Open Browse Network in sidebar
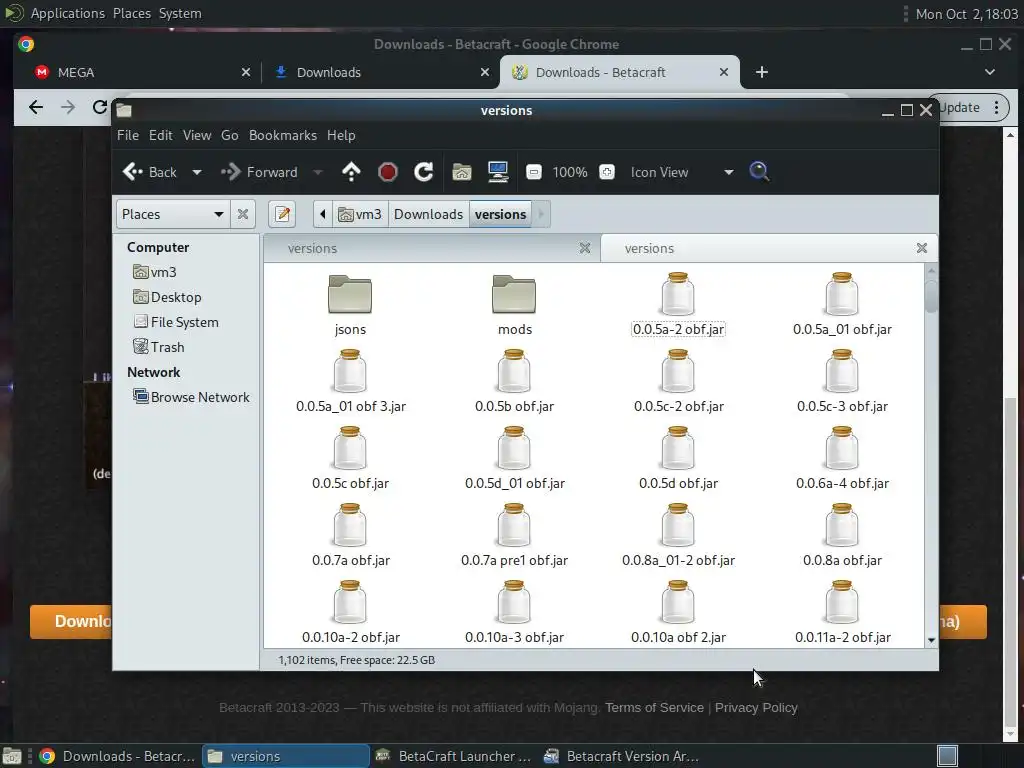This screenshot has width=1024, height=768. 191,397
